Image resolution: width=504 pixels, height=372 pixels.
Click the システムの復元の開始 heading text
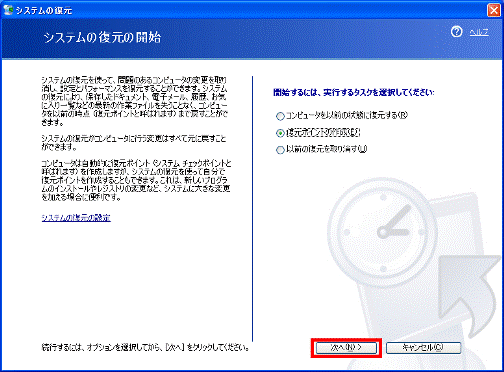tap(102, 38)
